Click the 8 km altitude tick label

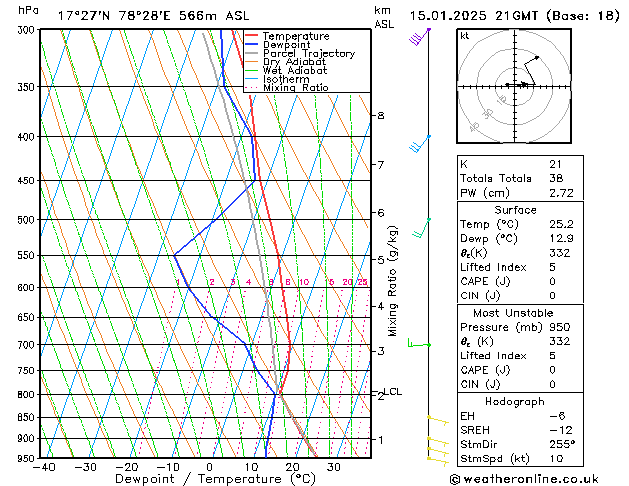click(x=381, y=115)
